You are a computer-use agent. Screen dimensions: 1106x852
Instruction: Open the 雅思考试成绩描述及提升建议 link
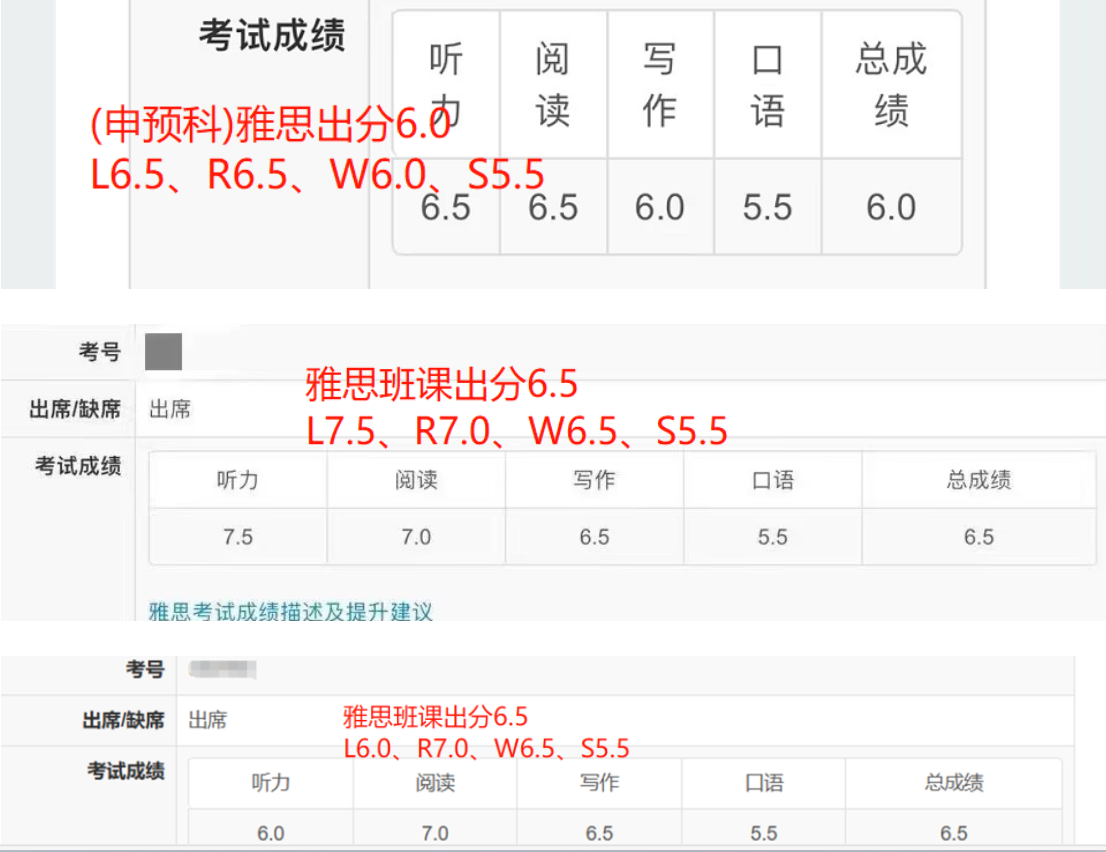pos(290,611)
